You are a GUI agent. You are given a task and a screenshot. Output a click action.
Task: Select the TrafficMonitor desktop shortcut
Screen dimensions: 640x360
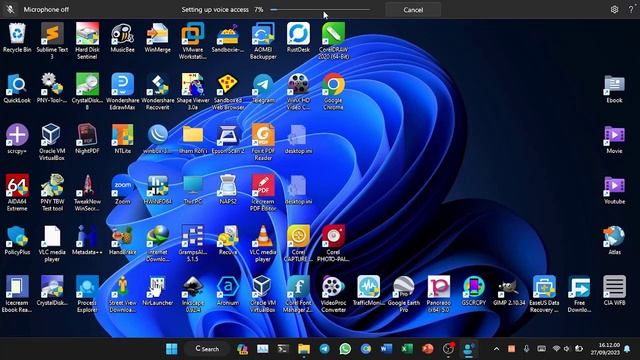(369, 291)
